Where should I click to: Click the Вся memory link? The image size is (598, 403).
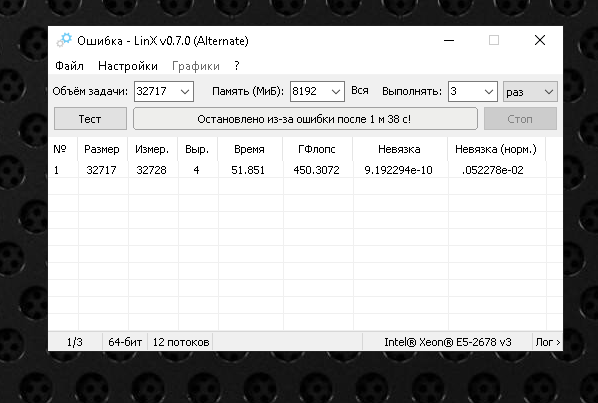pos(360,91)
